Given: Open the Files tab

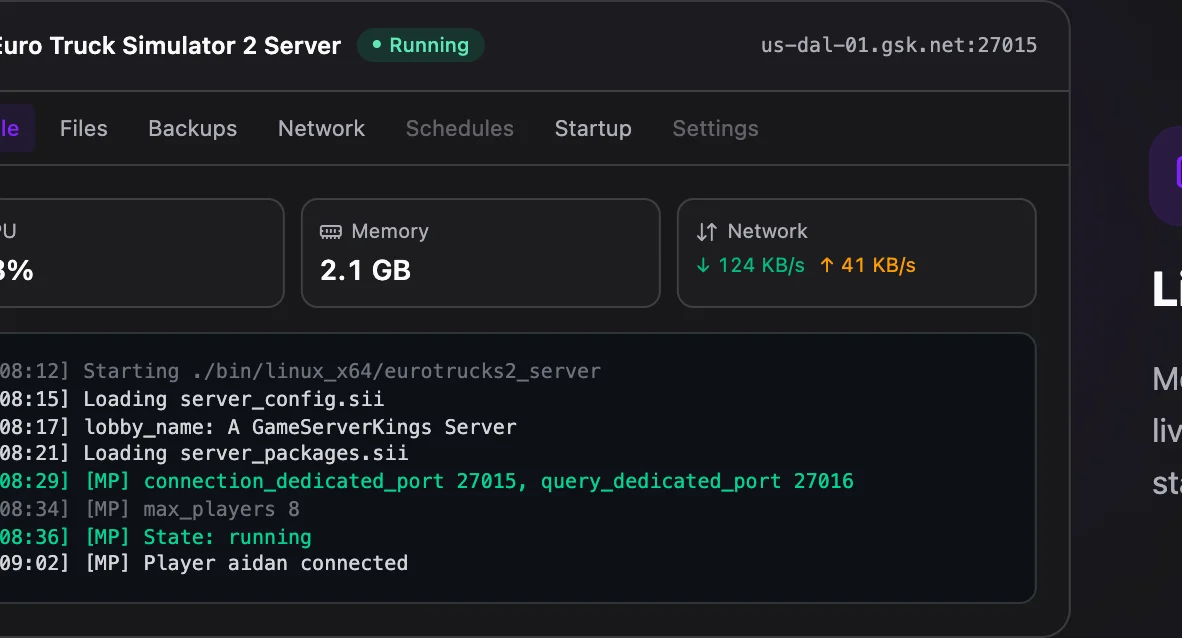Looking at the screenshot, I should click(84, 128).
